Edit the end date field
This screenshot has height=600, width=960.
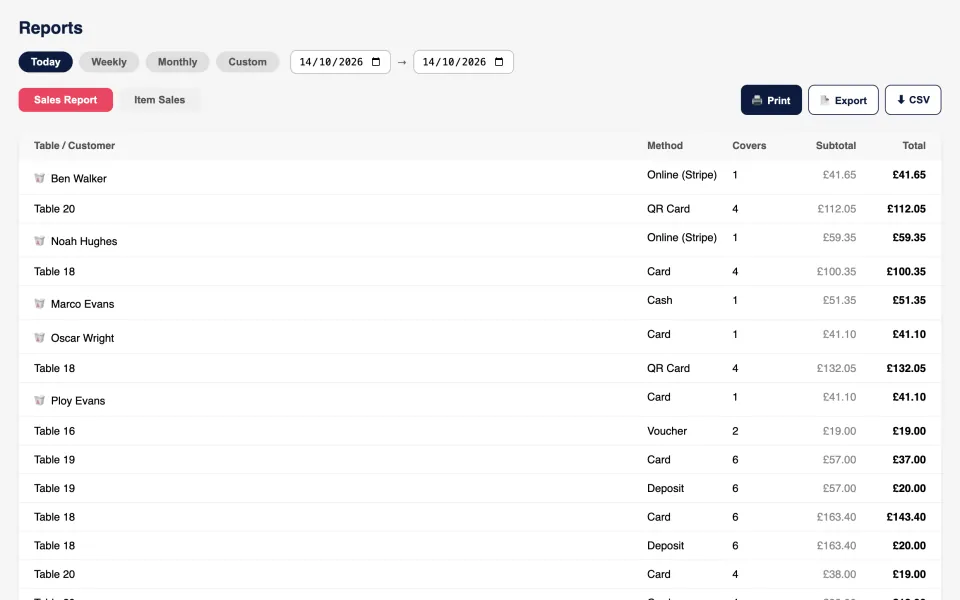(x=463, y=62)
